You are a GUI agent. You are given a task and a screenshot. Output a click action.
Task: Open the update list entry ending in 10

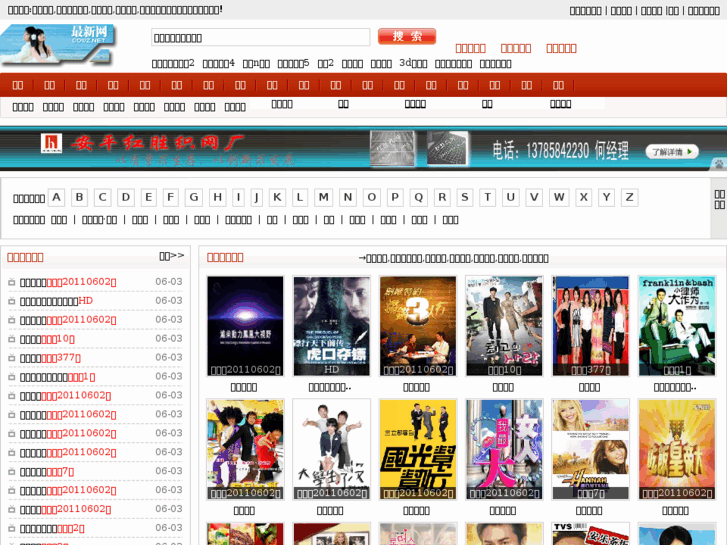pyautogui.click(x=47, y=339)
